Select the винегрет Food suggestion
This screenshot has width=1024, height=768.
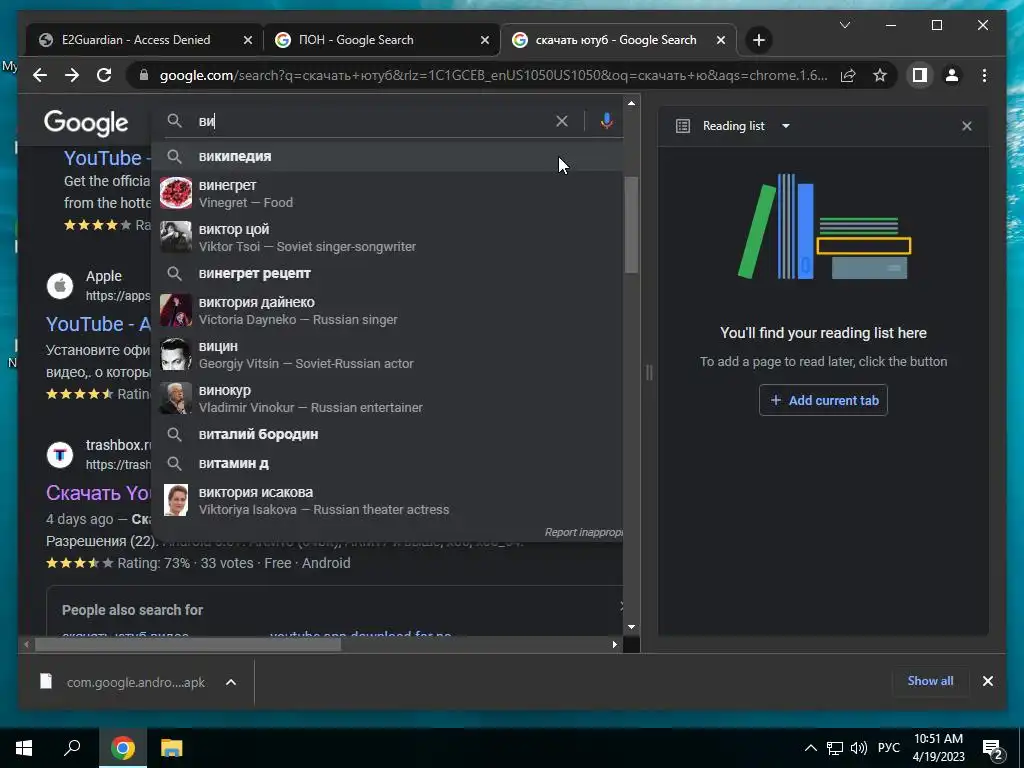[387, 194]
